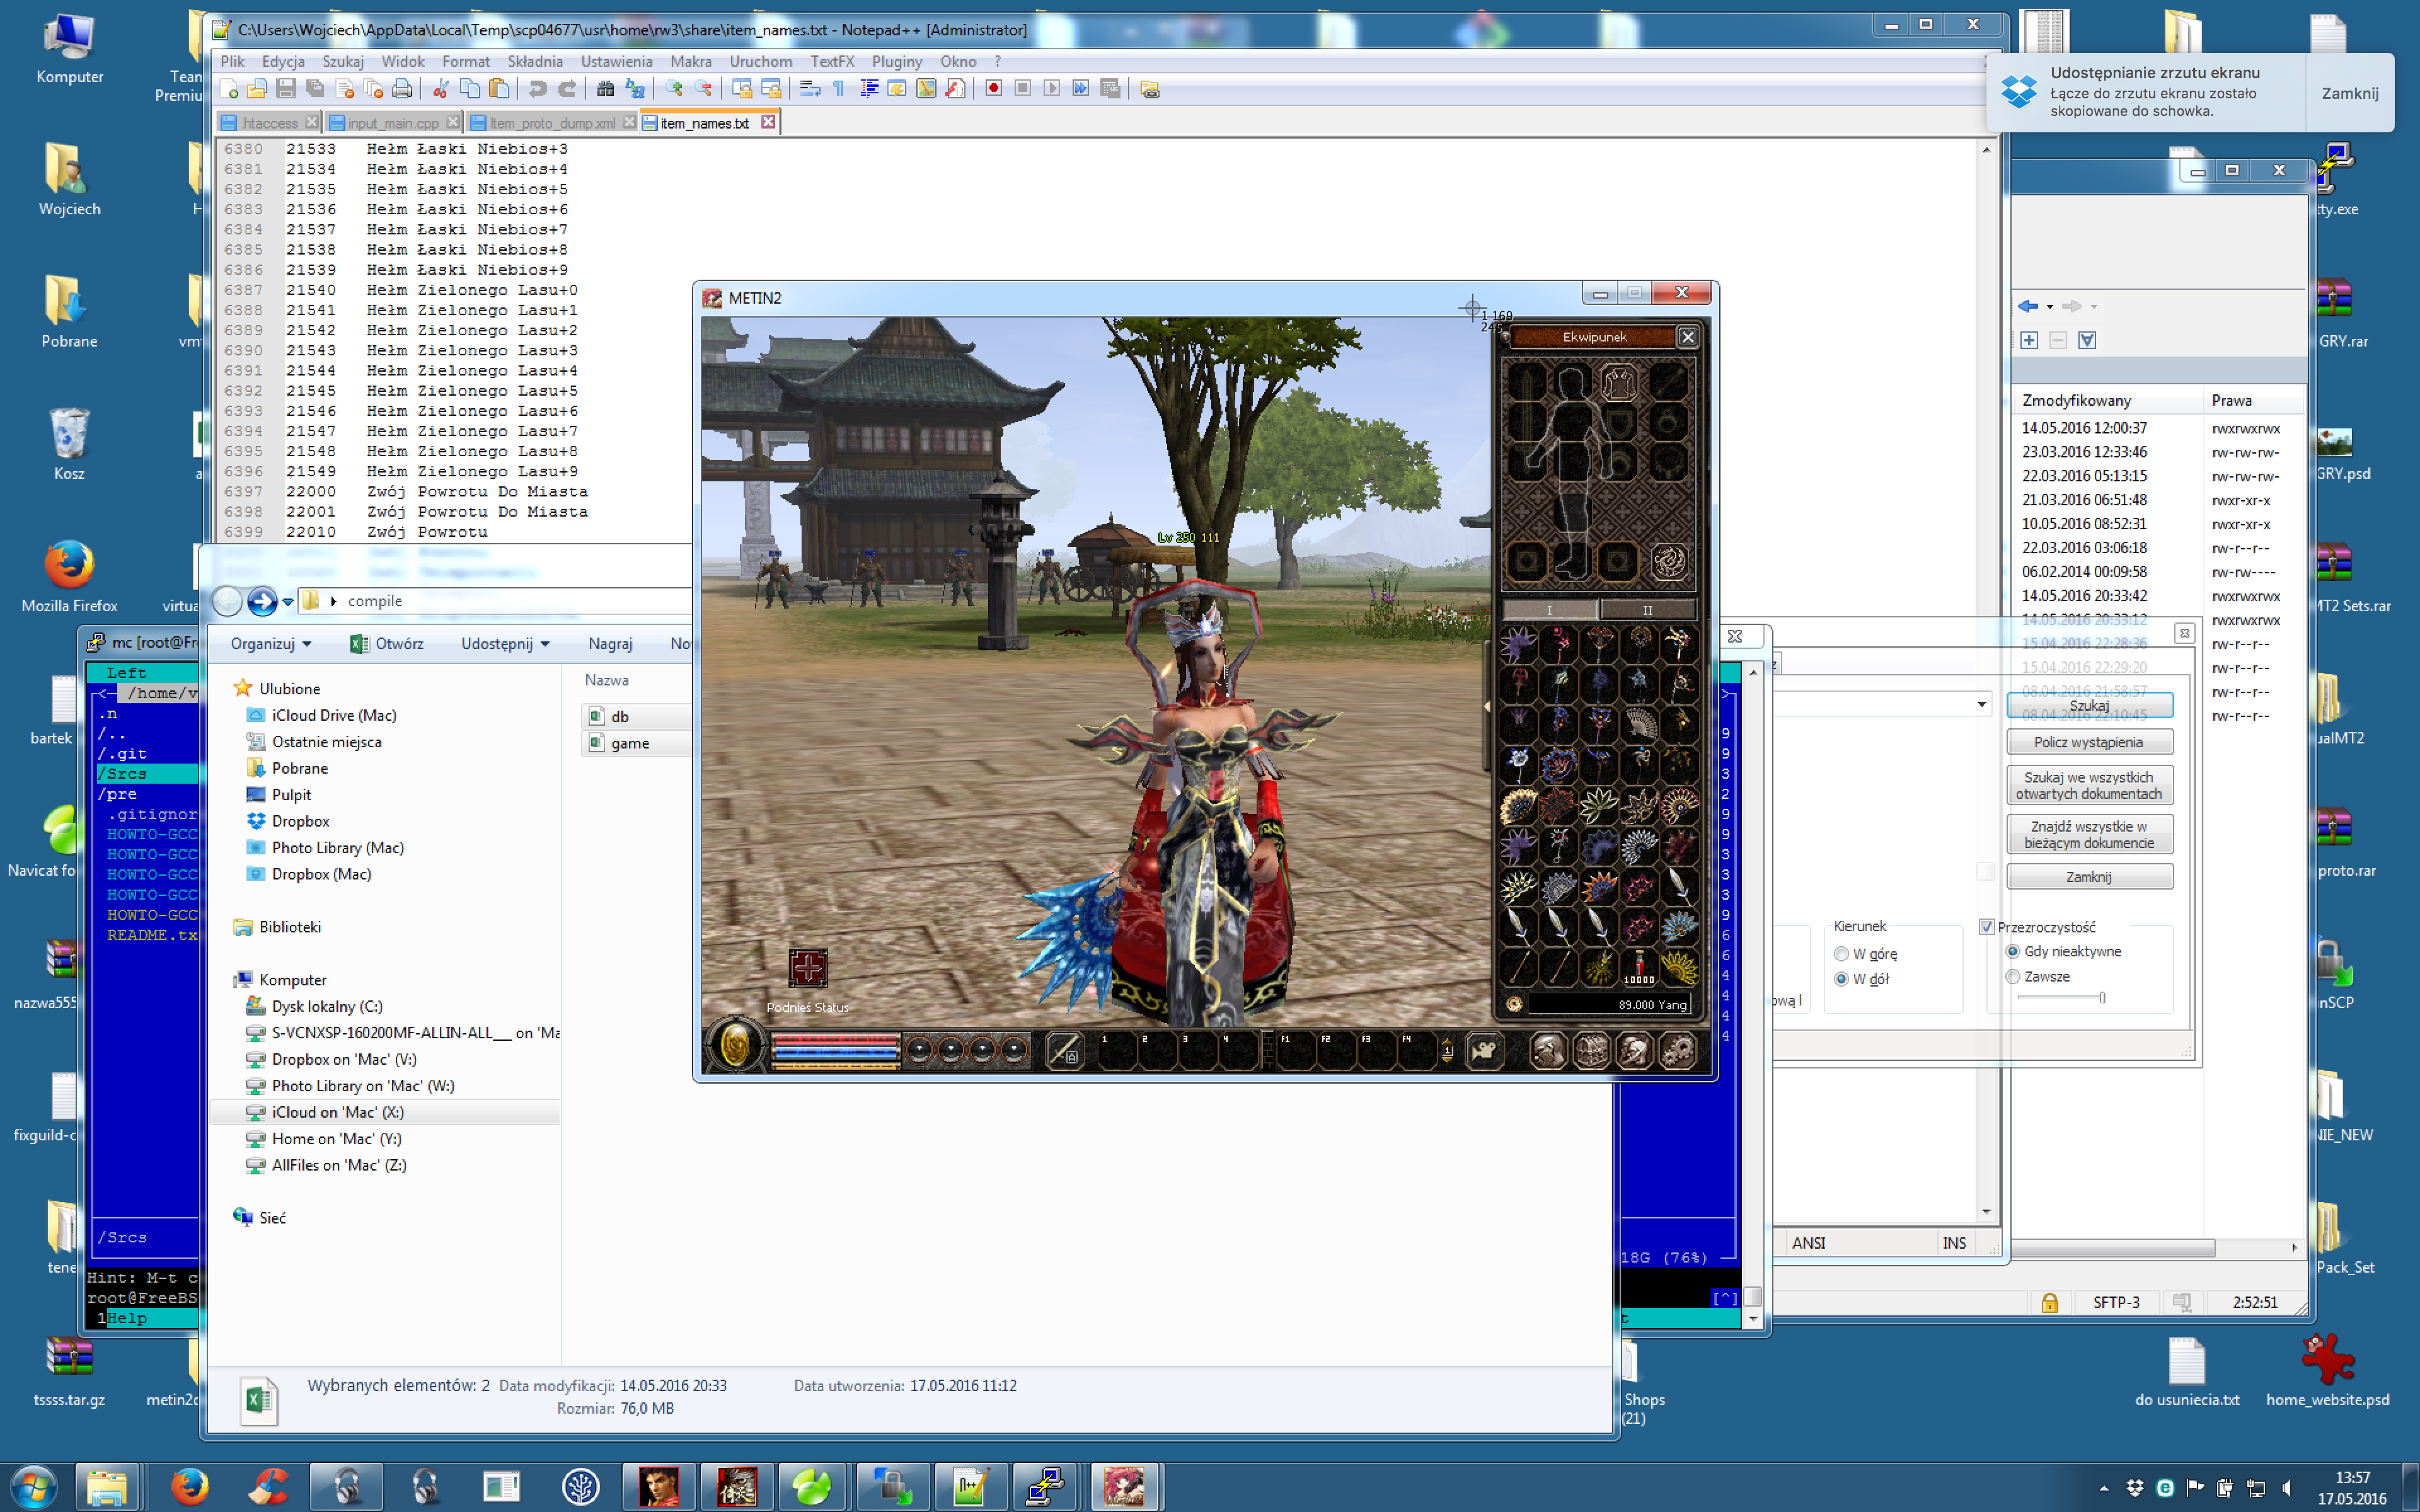Click Zamknij on the Dropbox notification
Screen dimensions: 2420x1512
[x=2349, y=93]
